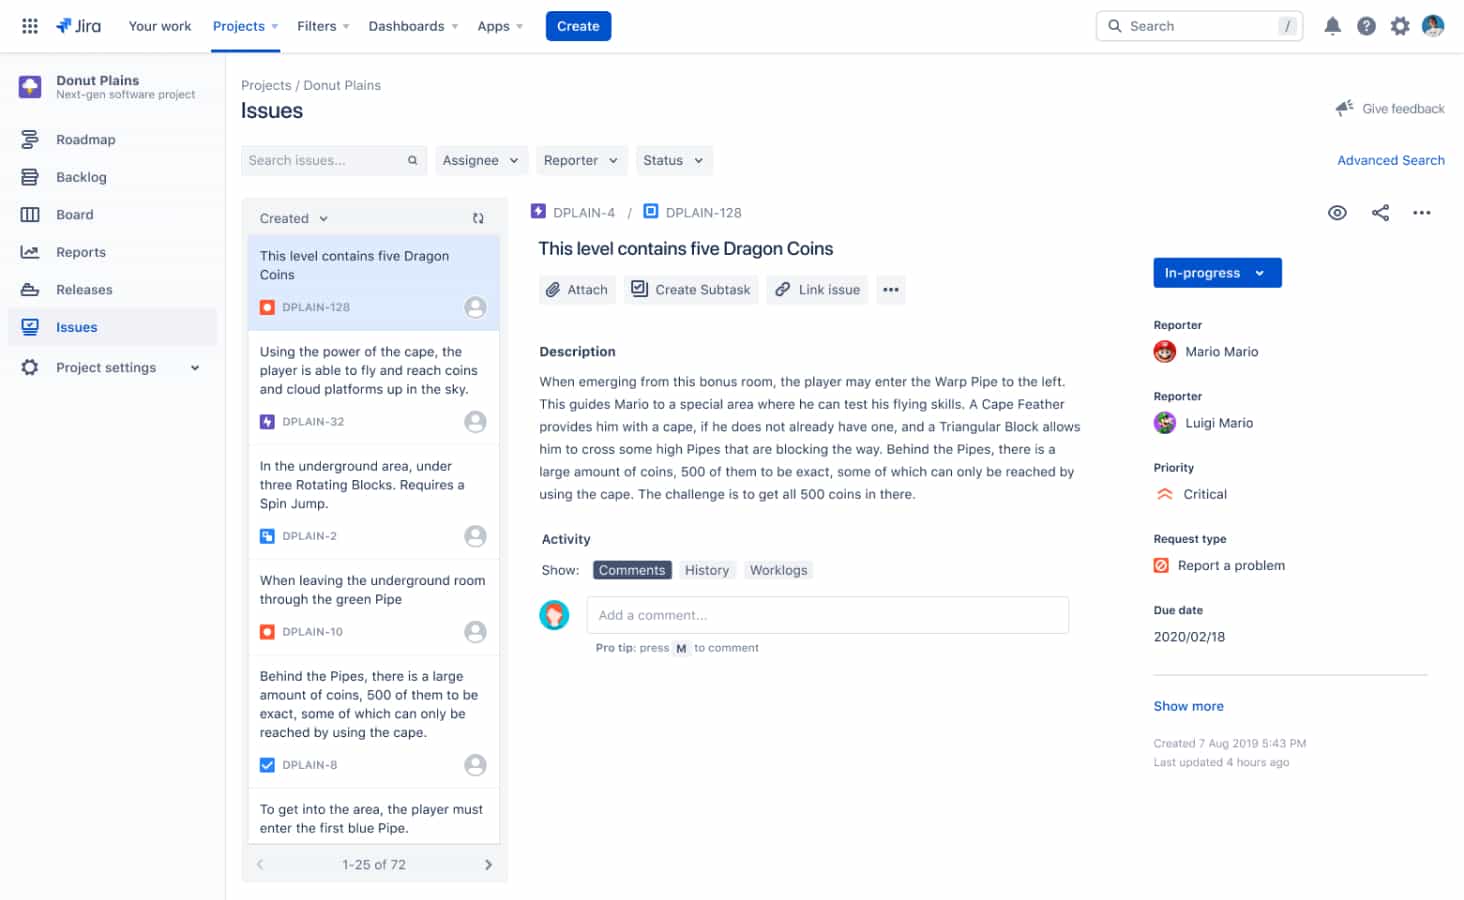Image resolution: width=1464 pixels, height=900 pixels.
Task: Open help via the question mark icon
Action: tap(1366, 25)
